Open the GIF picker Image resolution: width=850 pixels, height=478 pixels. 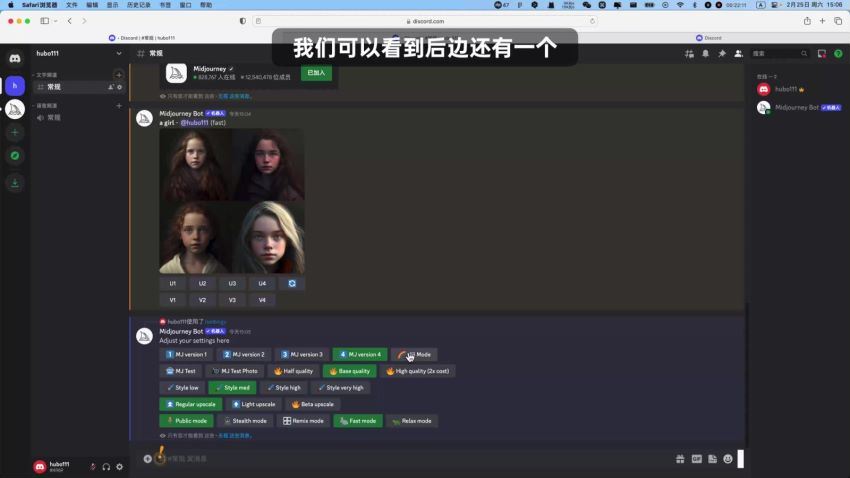tap(696, 459)
